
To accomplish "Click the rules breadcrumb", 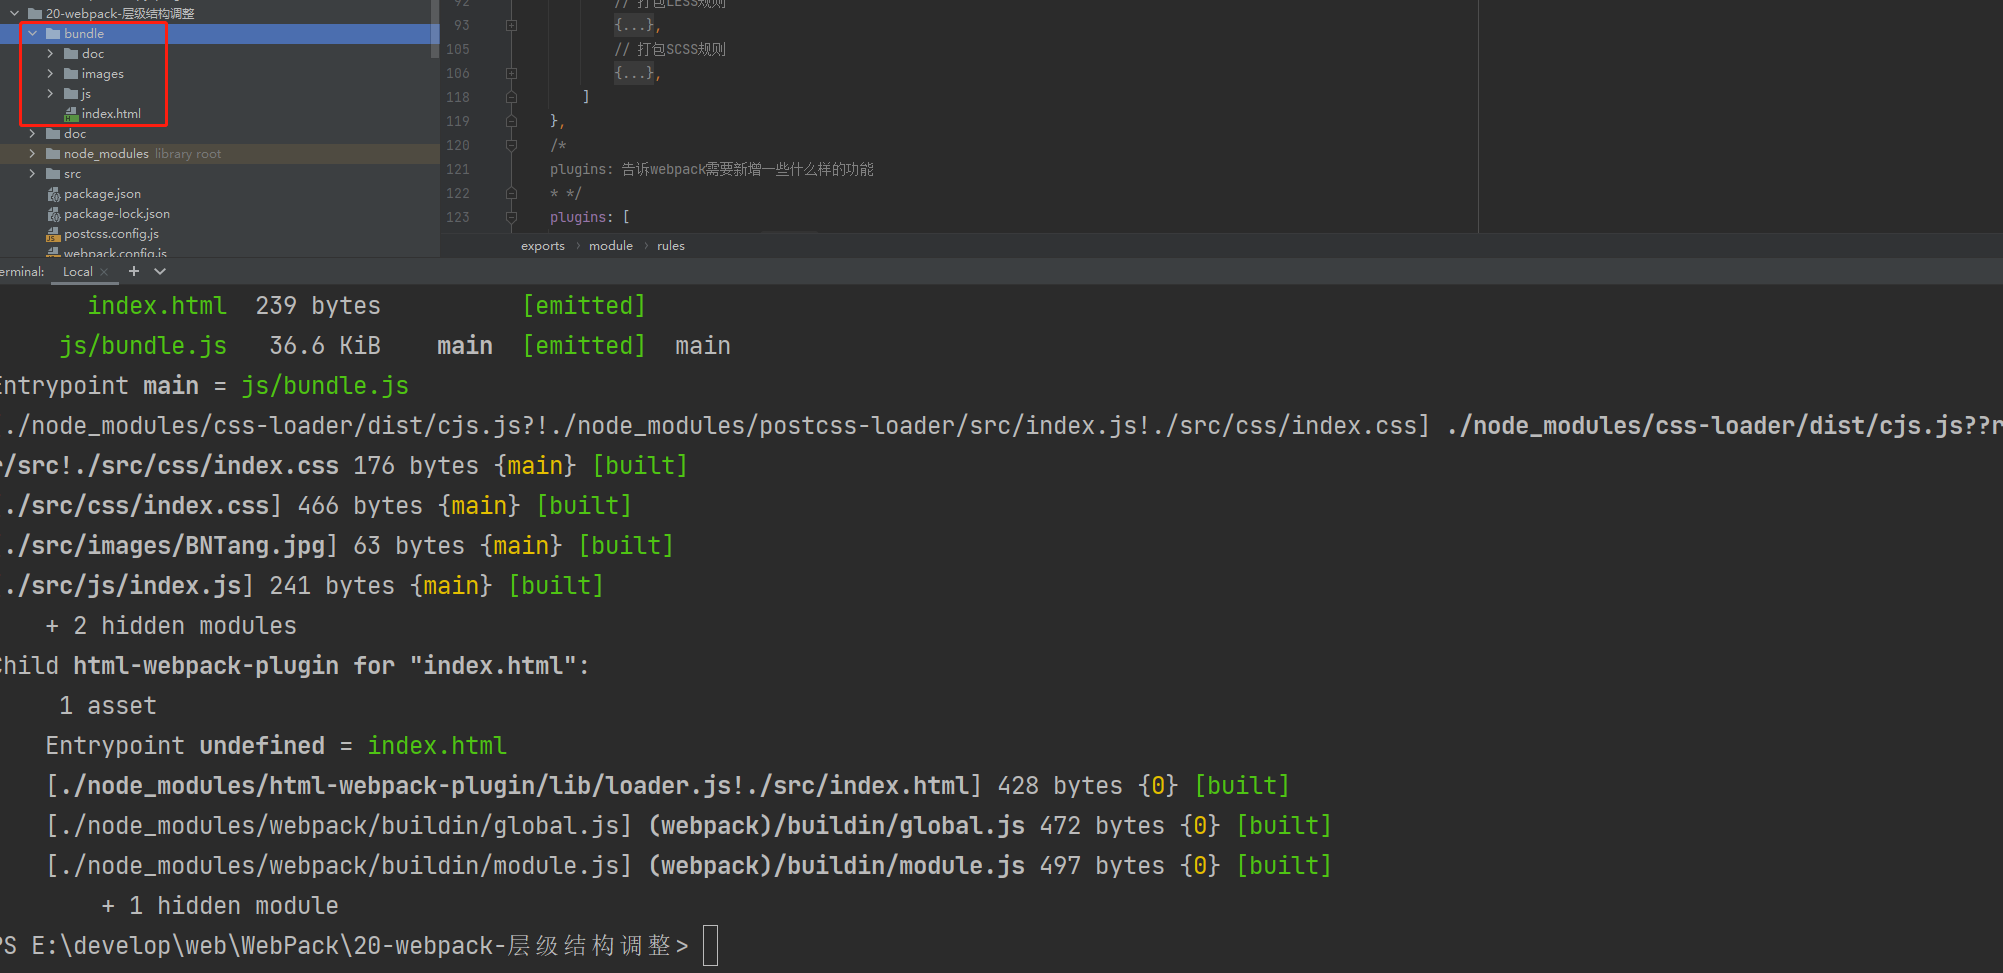I will [x=671, y=245].
